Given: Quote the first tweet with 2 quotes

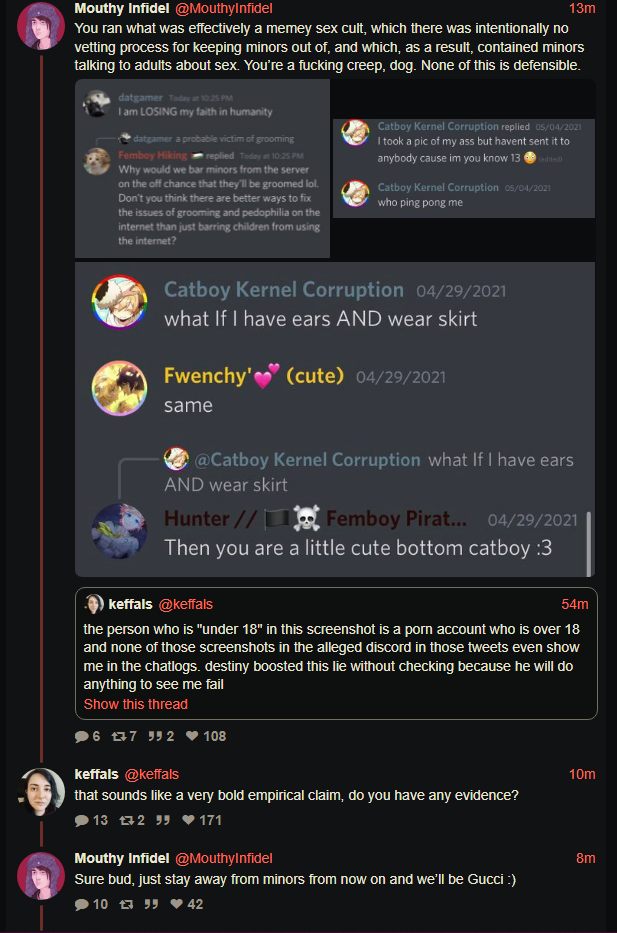Looking at the screenshot, I should pos(161,736).
